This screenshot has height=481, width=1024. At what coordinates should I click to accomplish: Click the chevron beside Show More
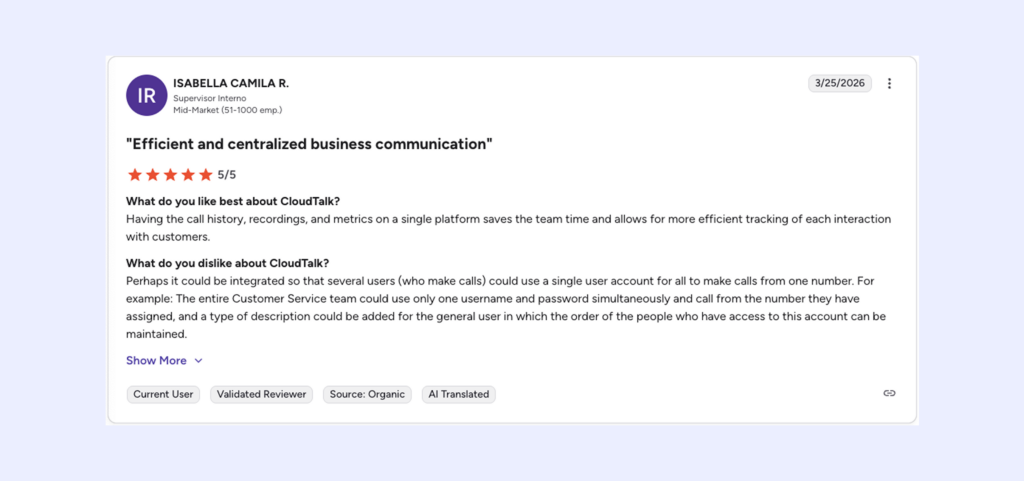point(198,360)
